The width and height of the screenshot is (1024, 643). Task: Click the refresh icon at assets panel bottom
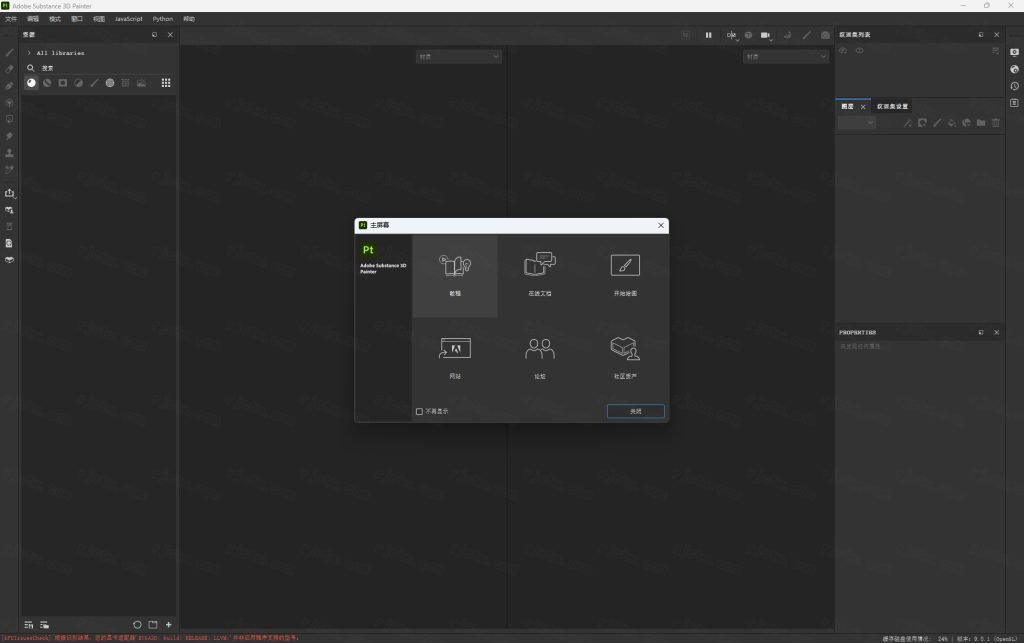point(137,625)
